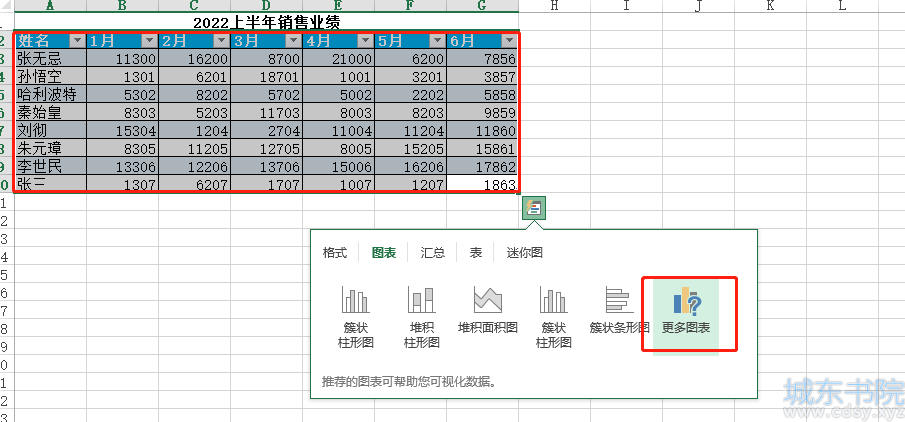This screenshot has width=905, height=422.
Task: Select the name cell 秦始皇
Action: pyautogui.click(x=51, y=112)
